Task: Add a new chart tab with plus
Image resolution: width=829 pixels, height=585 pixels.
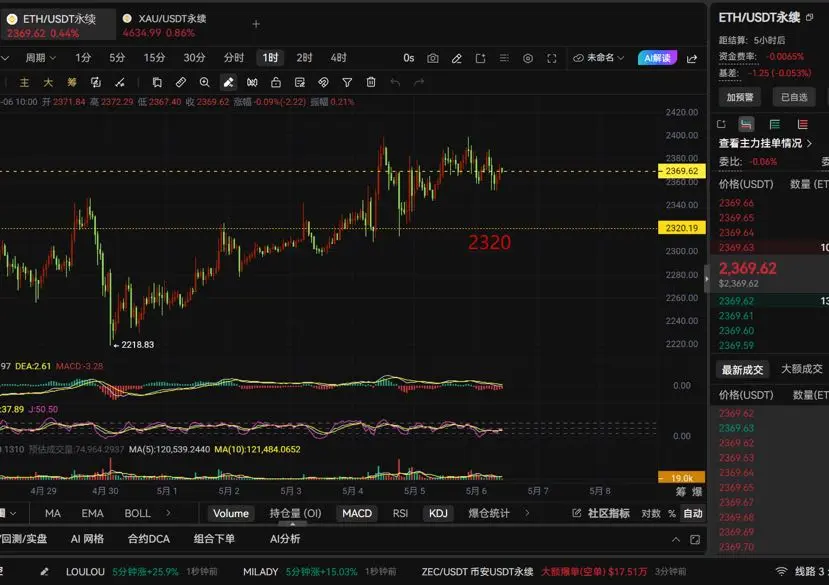Action: [256, 24]
